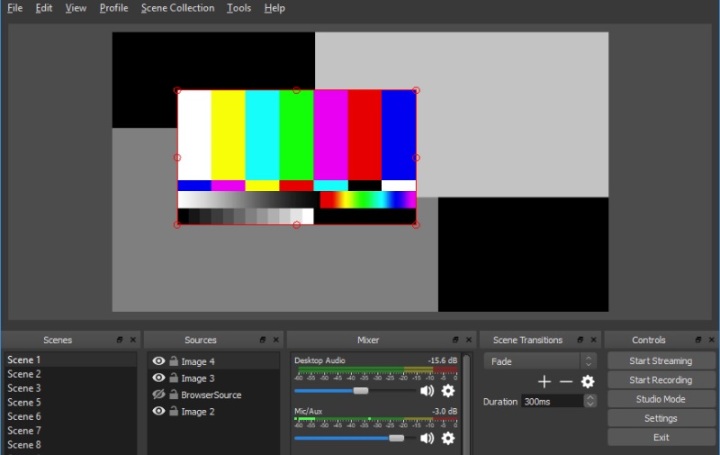Viewport: 720px width, 455px height.
Task: Click the Desktop Audio -15.6 dB level
Action: click(x=443, y=360)
